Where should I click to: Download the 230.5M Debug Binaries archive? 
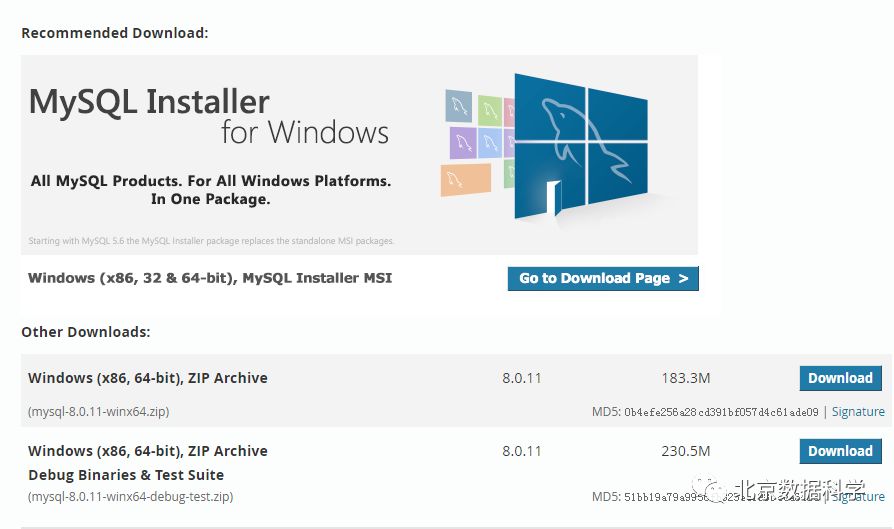click(x=840, y=451)
